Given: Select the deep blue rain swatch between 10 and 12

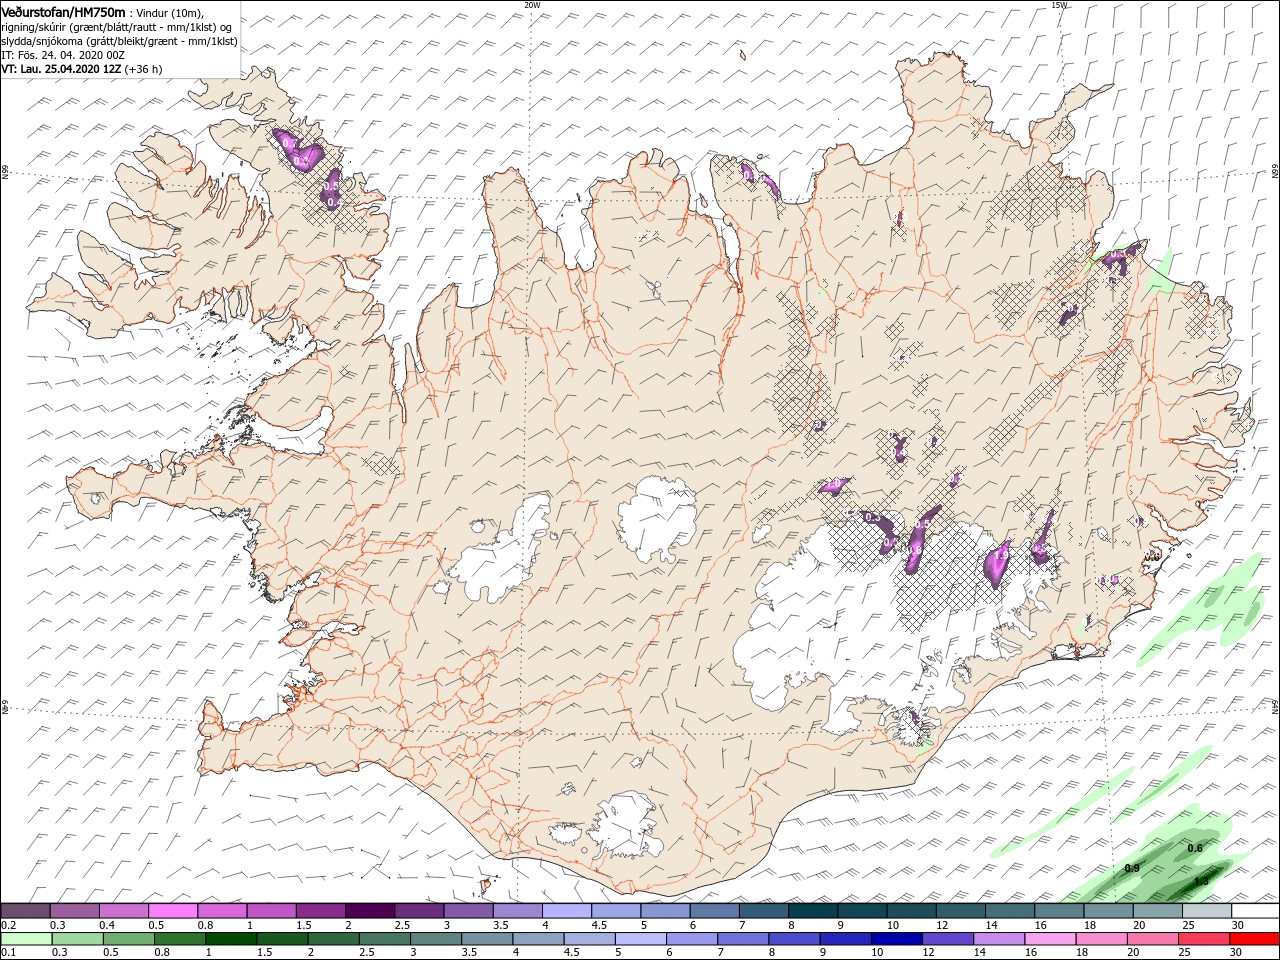Looking at the screenshot, I should tap(896, 939).
